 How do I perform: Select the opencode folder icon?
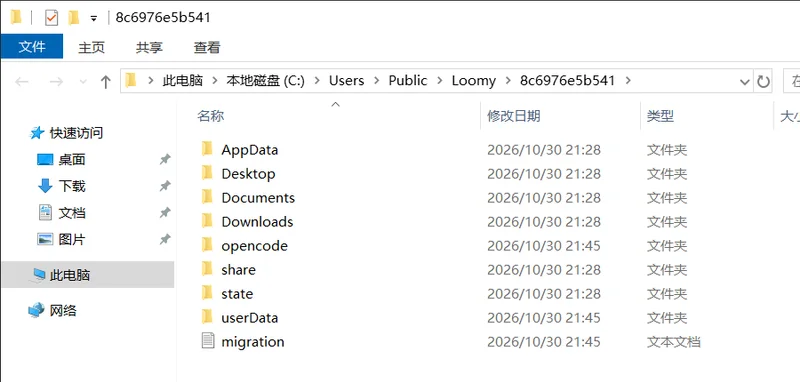[207, 245]
